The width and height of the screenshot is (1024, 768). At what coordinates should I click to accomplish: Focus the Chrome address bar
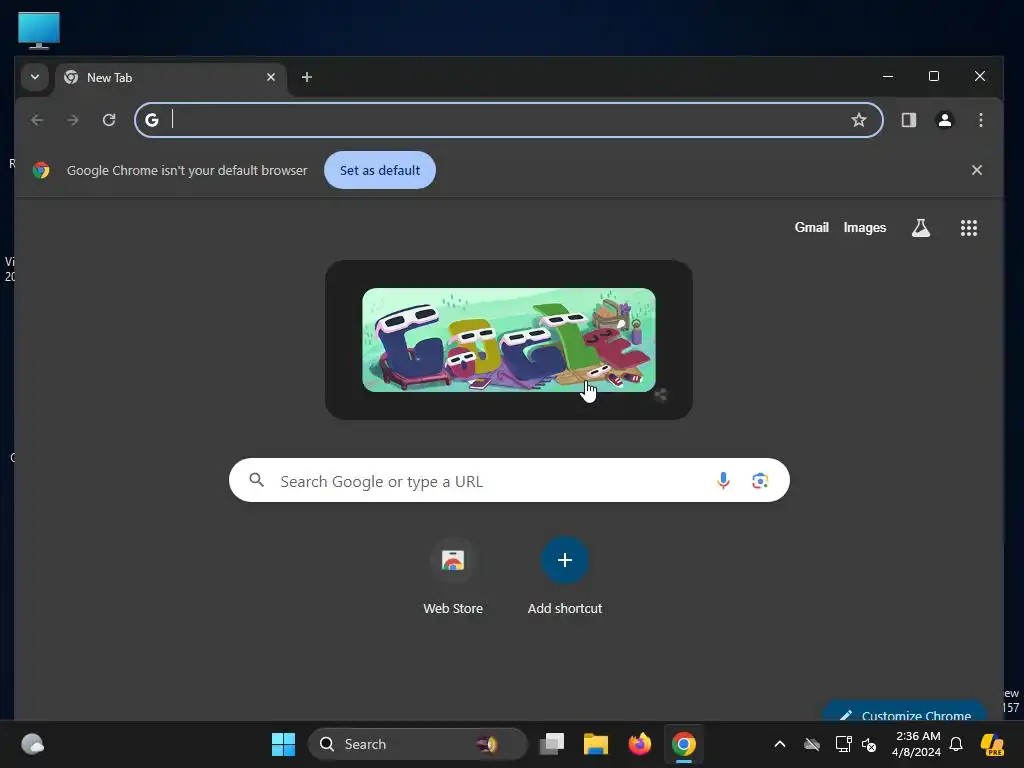(x=508, y=120)
